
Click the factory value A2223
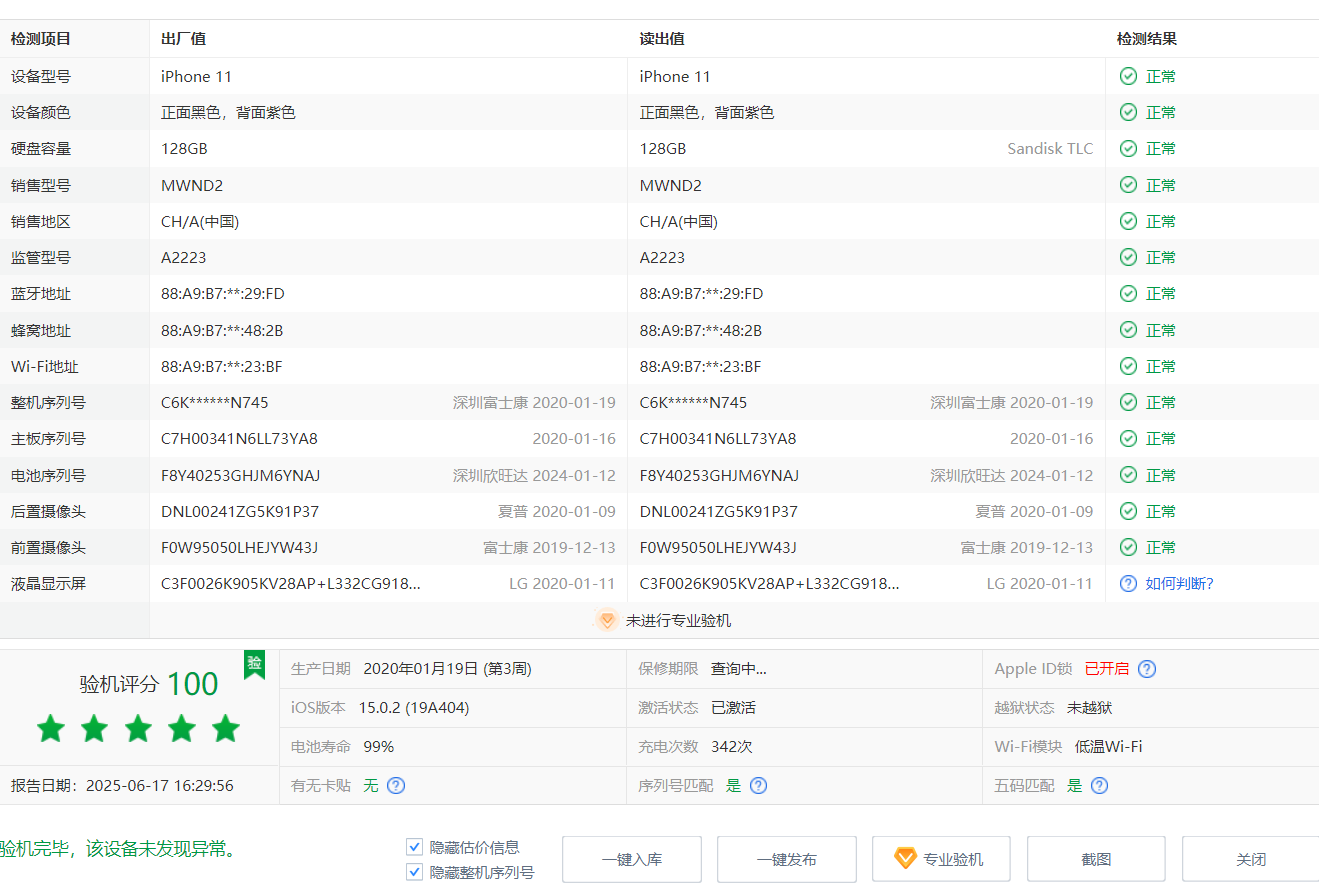[184, 257]
